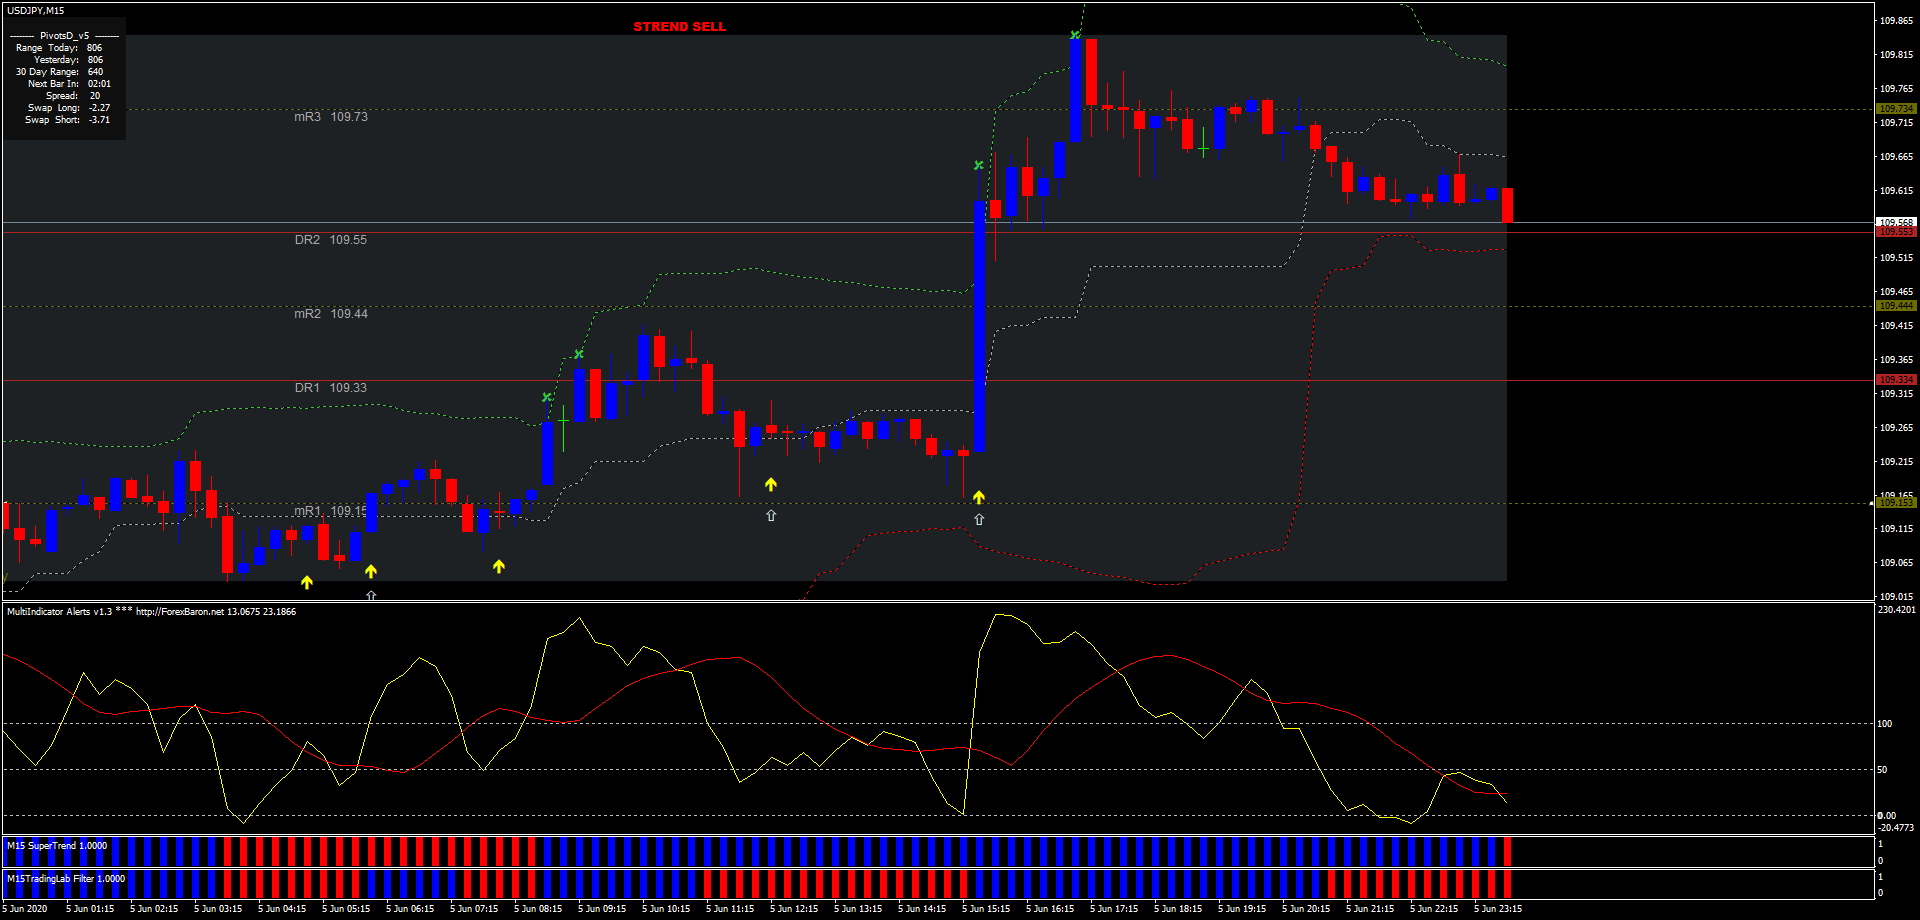The width and height of the screenshot is (1920, 920).
Task: Click the green X exit mark above the tall blue spike candle
Action: click(977, 165)
